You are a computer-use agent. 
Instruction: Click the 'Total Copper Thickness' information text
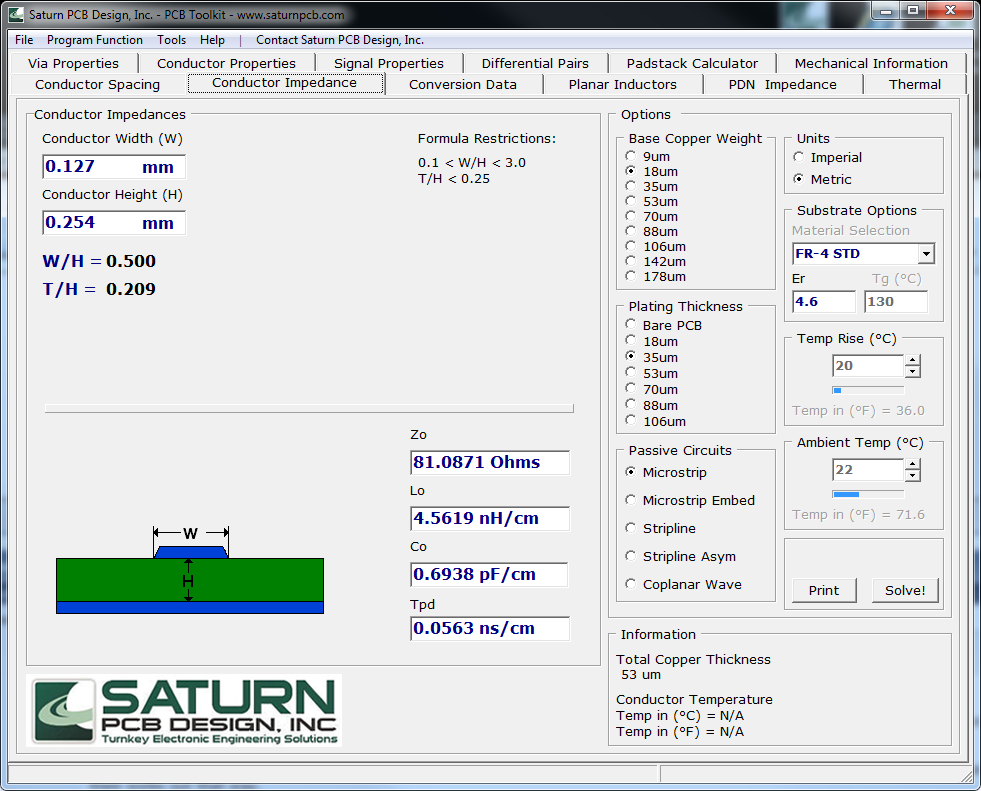point(693,660)
